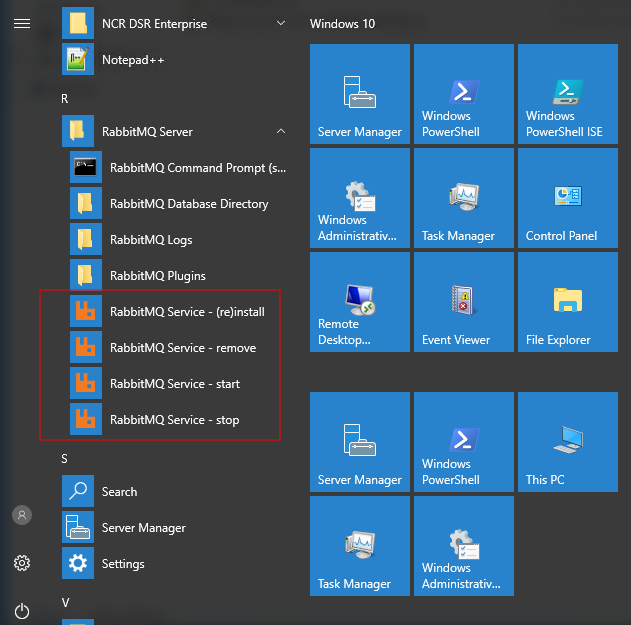Open the top Server Manager tile

point(360,94)
